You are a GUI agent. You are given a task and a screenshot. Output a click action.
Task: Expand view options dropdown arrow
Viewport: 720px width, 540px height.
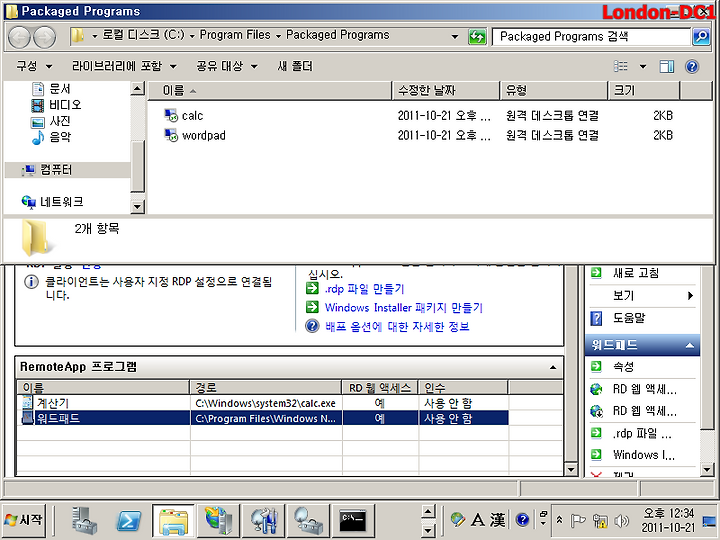click(x=643, y=67)
